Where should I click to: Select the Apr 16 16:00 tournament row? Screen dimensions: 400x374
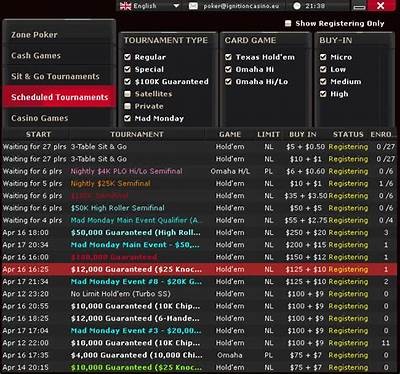(x=199, y=257)
